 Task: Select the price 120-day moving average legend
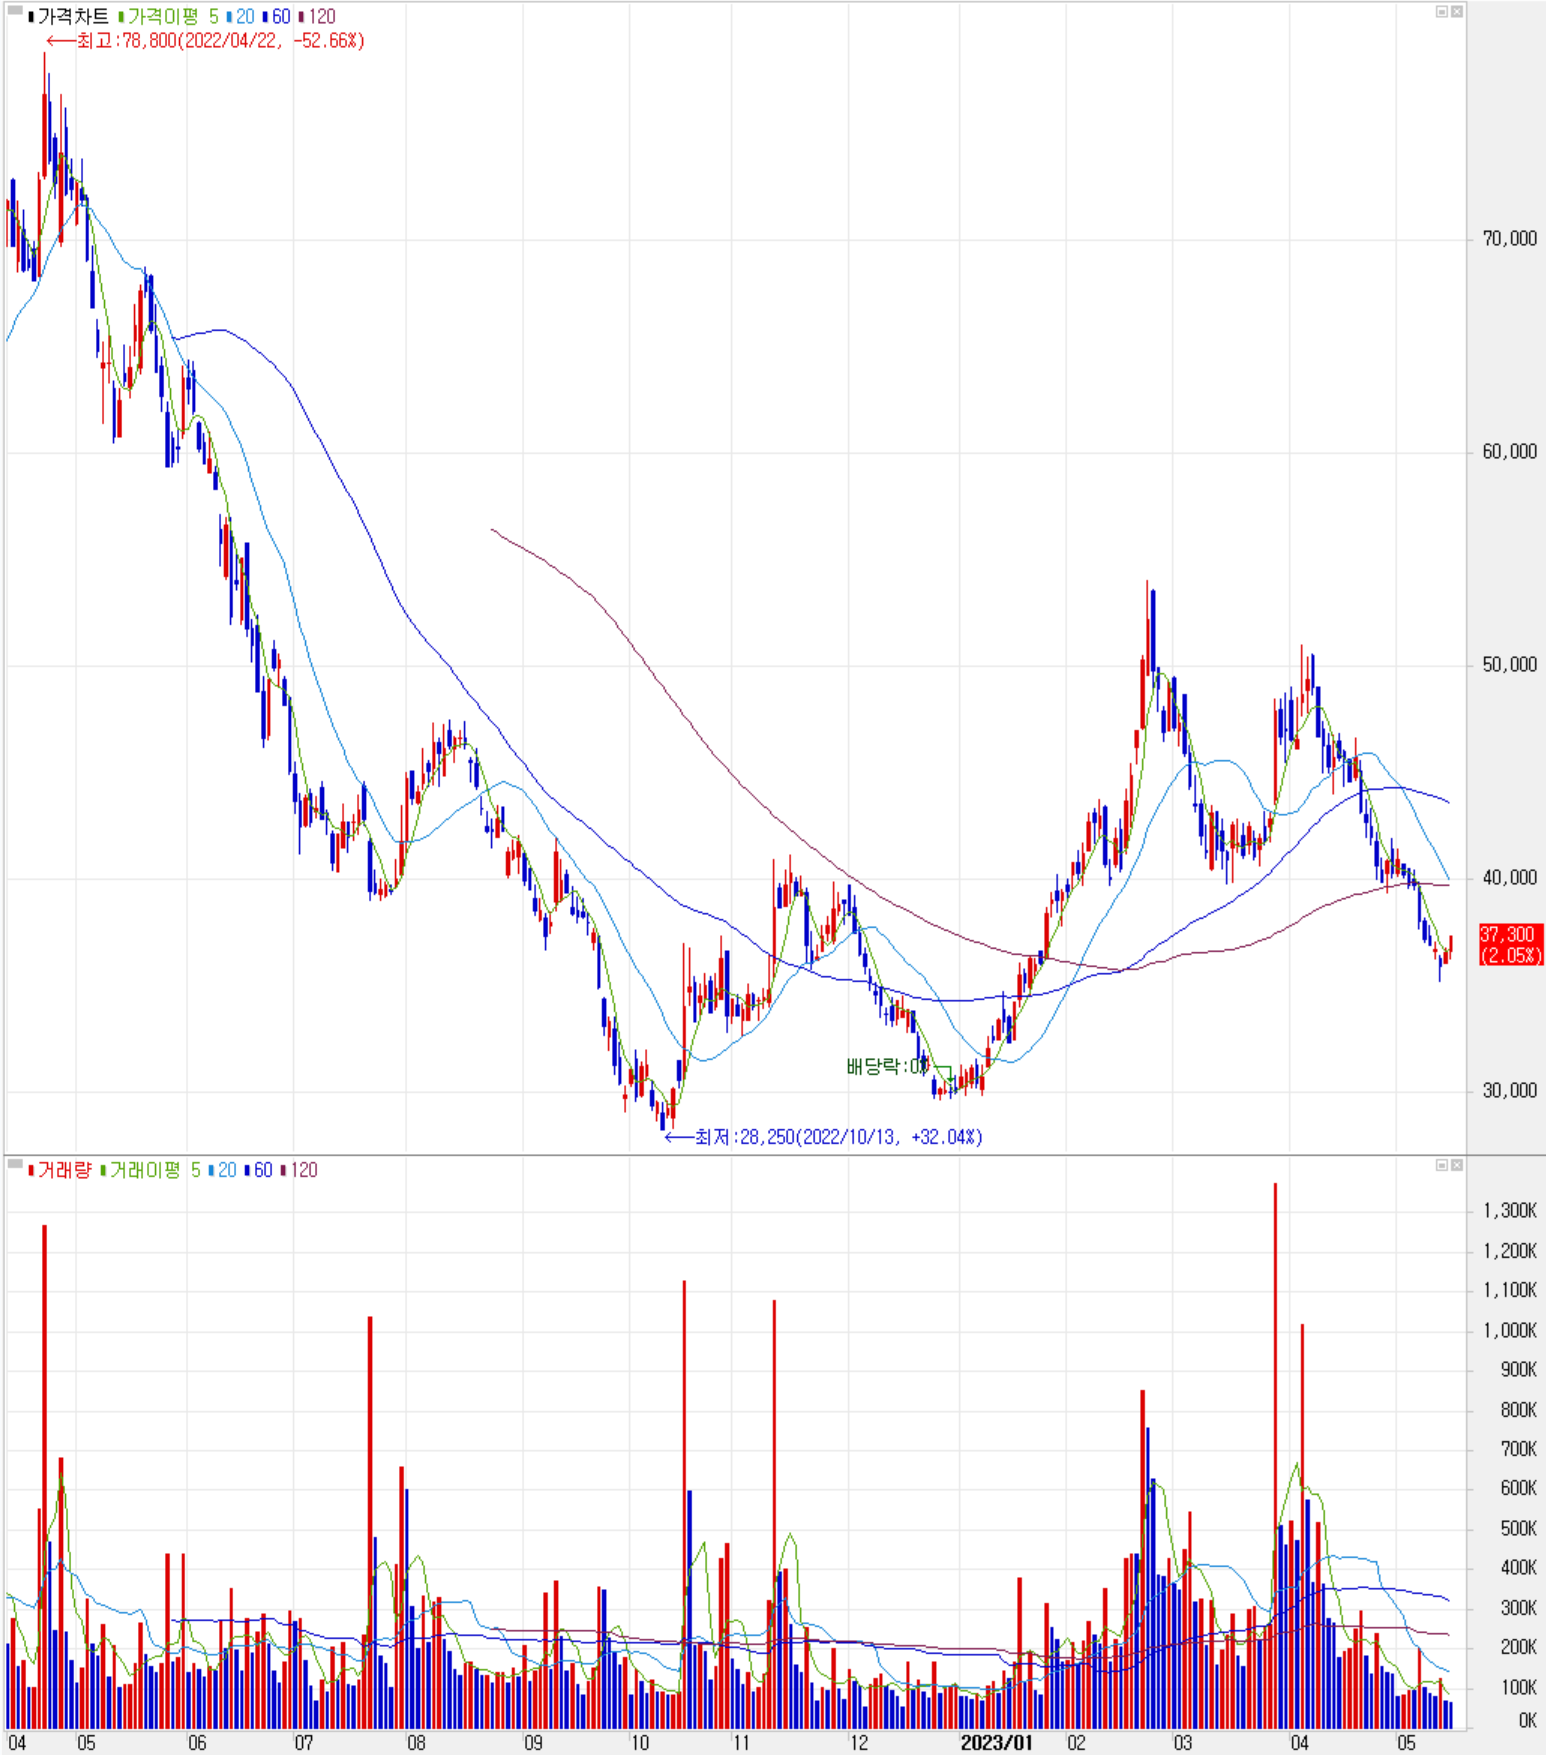tap(317, 17)
